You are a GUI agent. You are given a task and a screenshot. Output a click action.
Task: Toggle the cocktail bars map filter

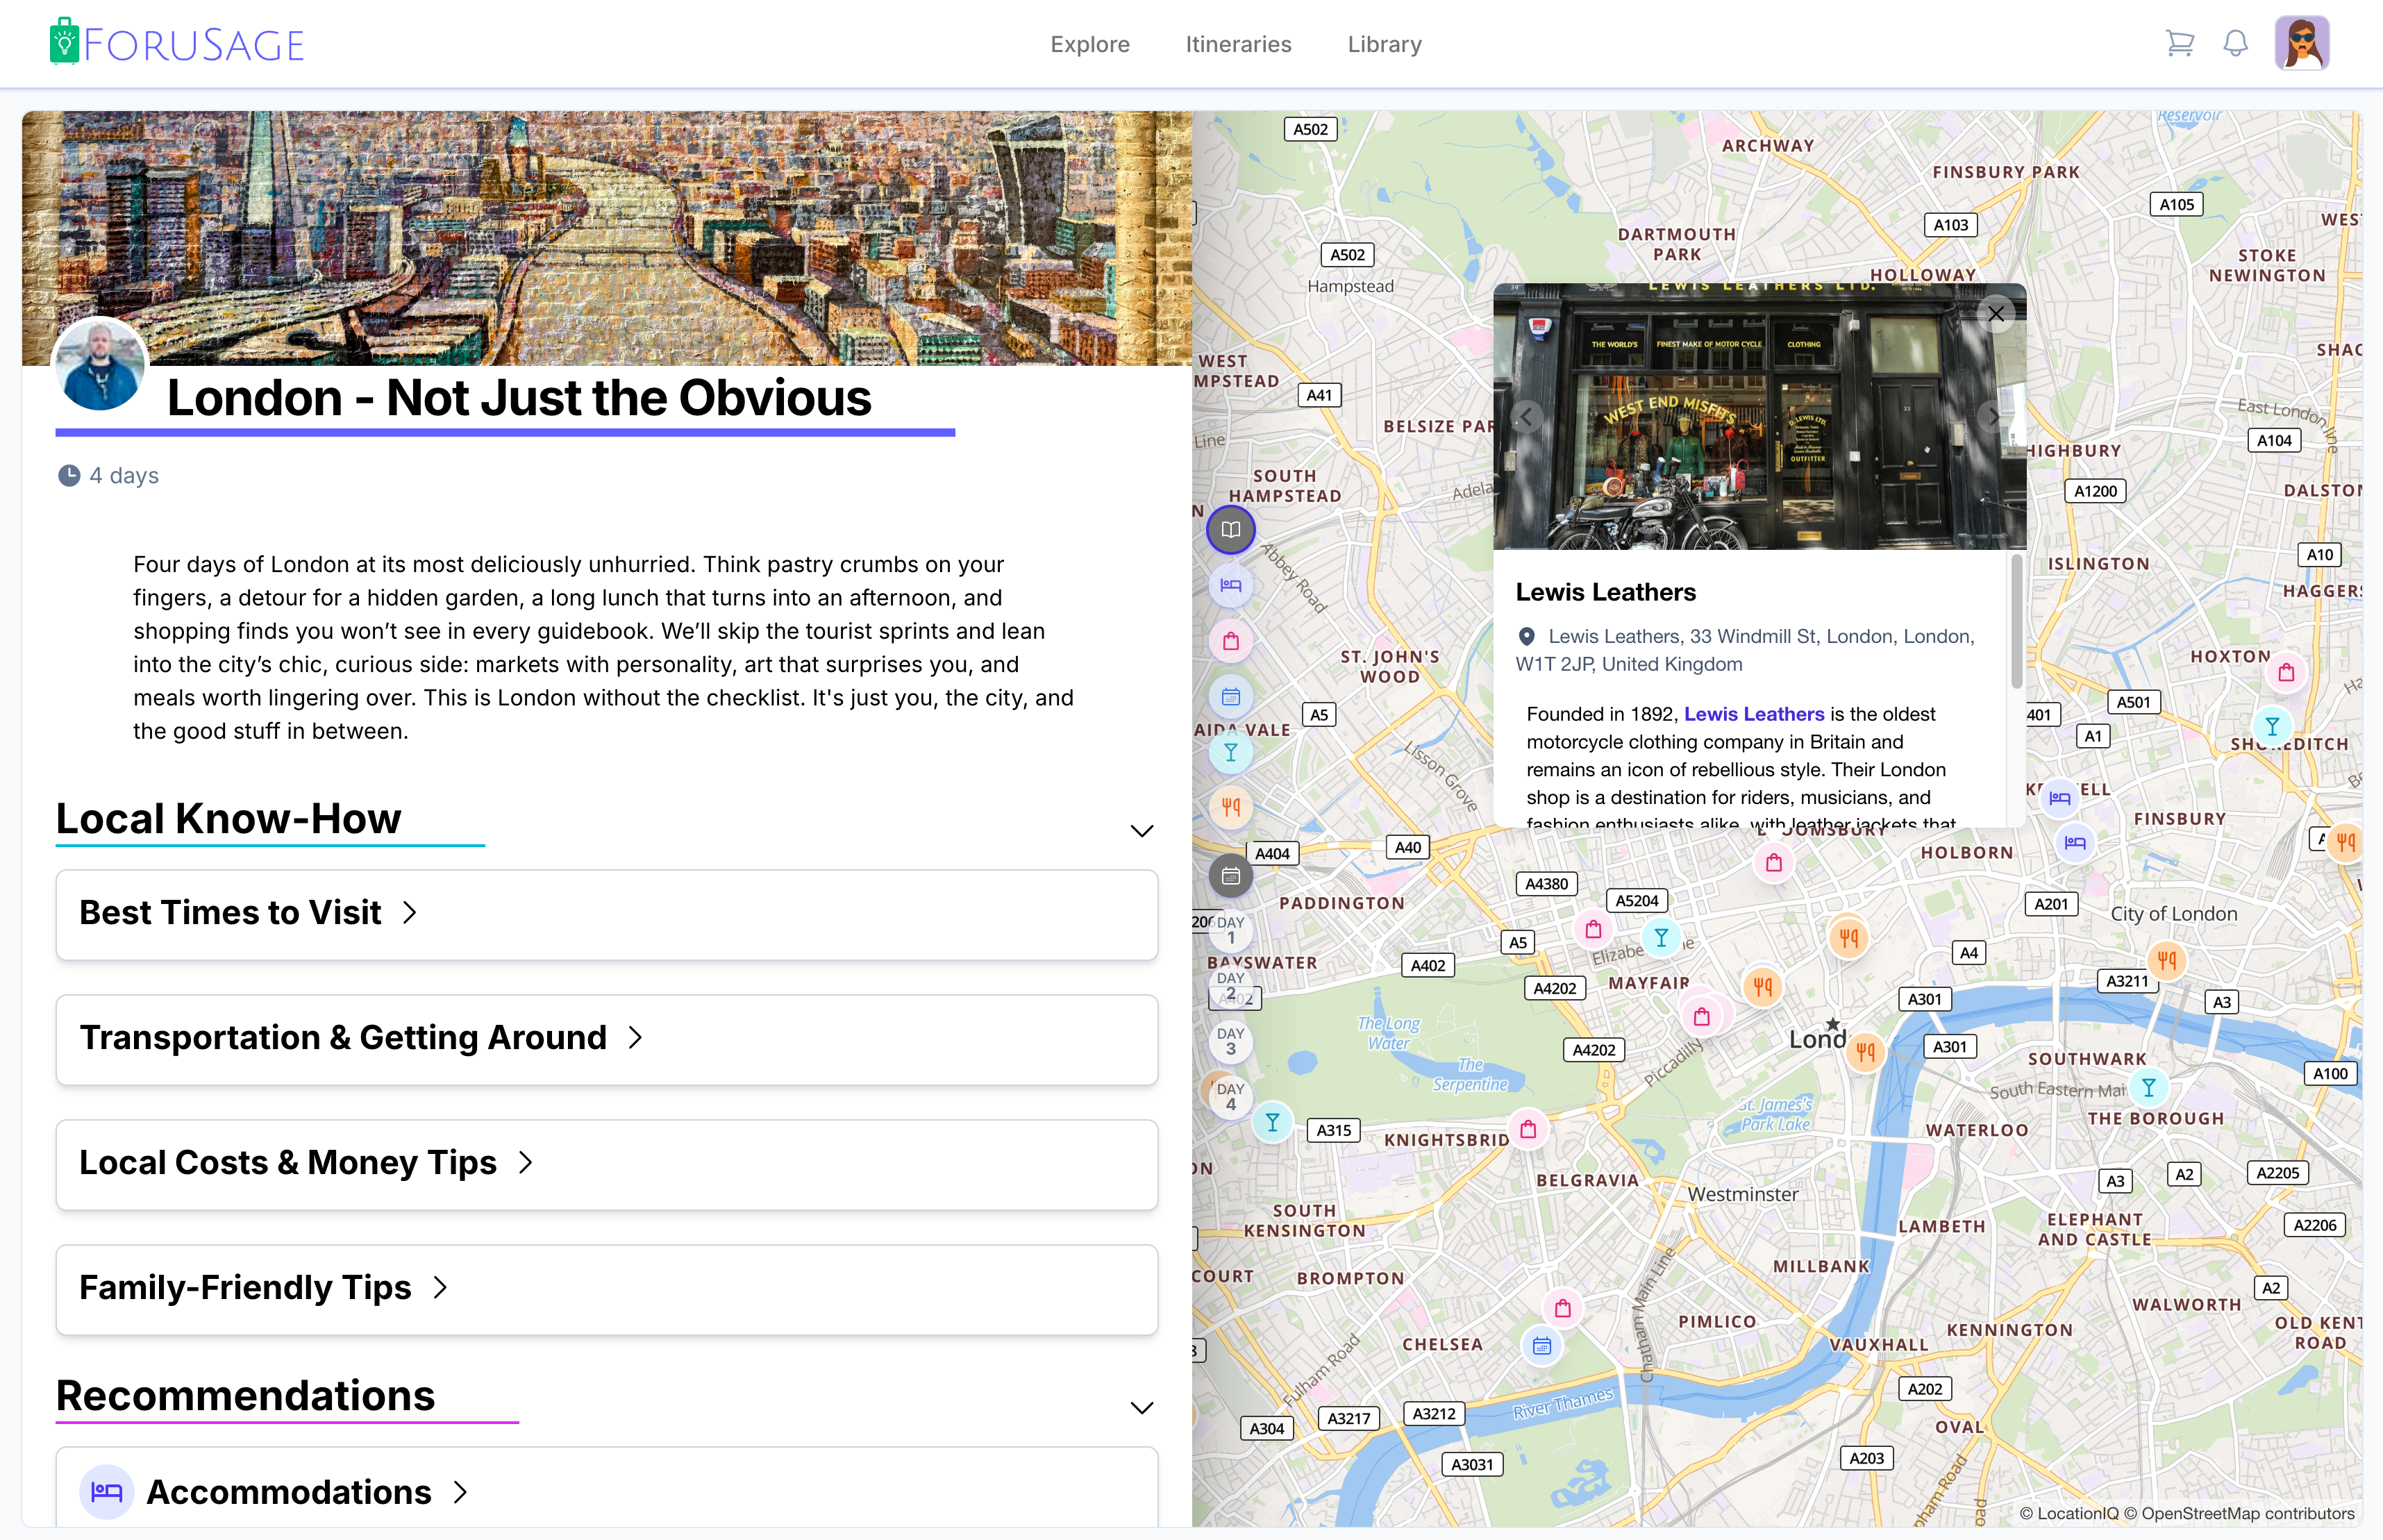[x=1231, y=752]
